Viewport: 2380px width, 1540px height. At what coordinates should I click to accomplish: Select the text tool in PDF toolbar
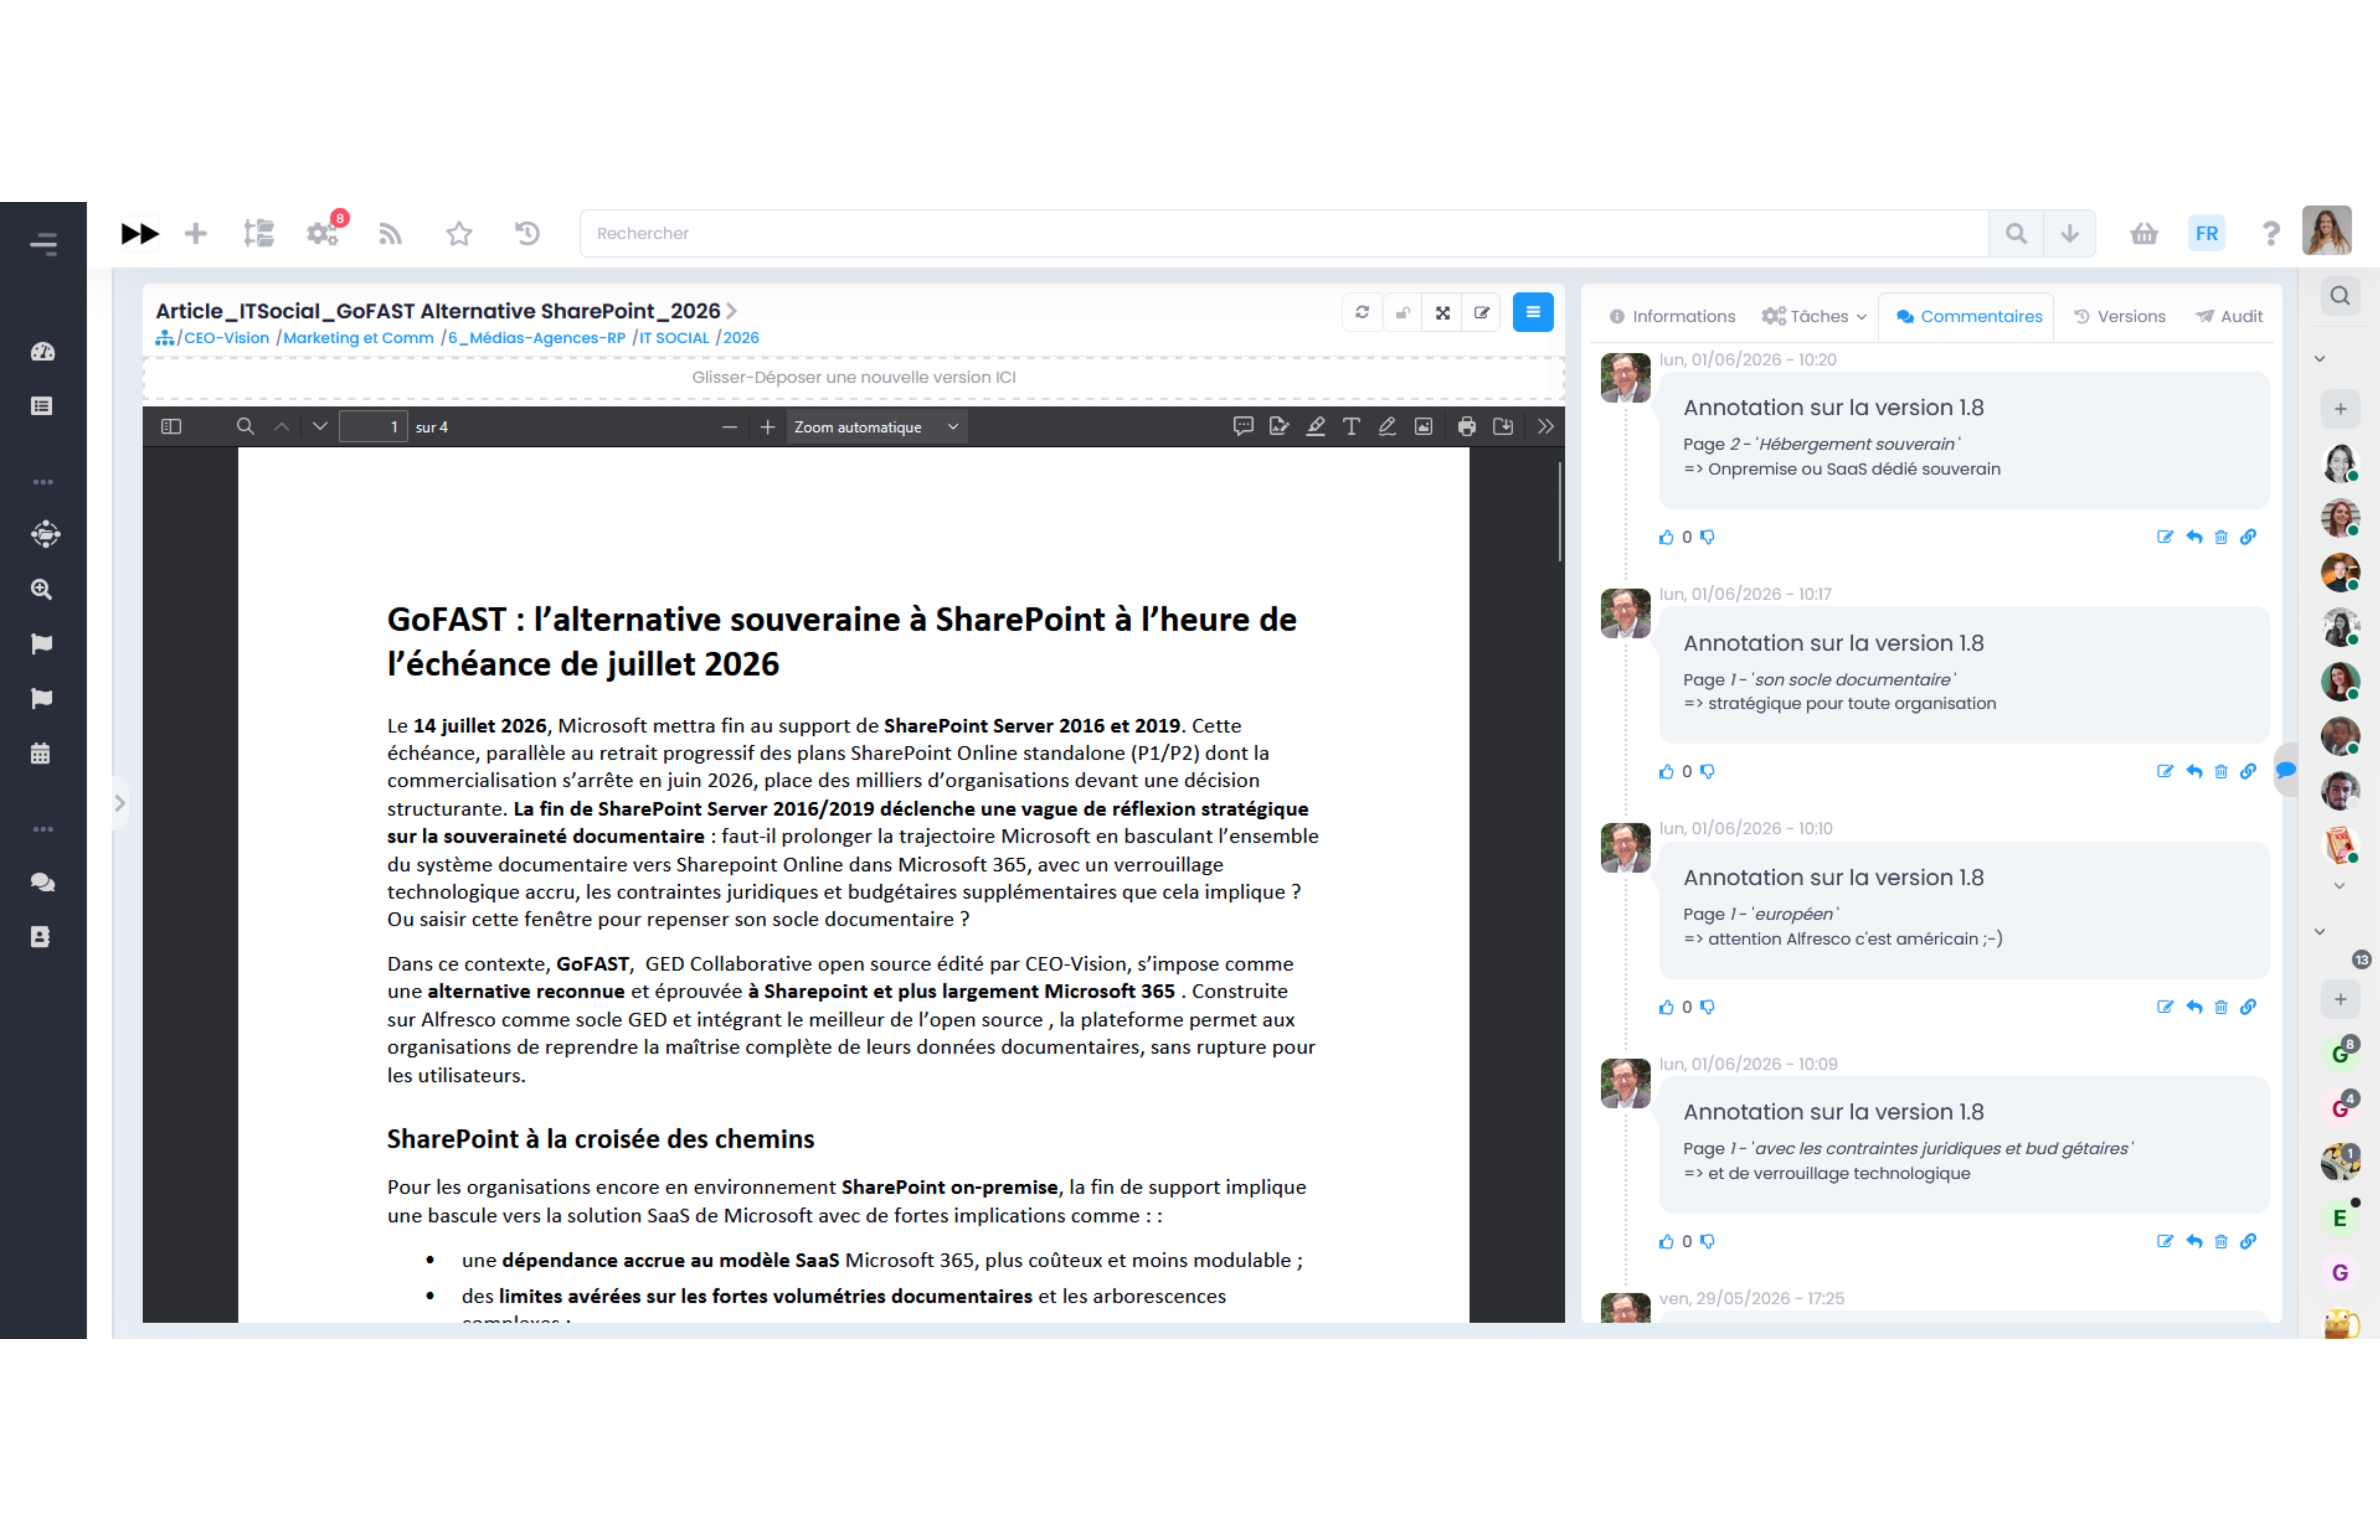tap(1351, 426)
